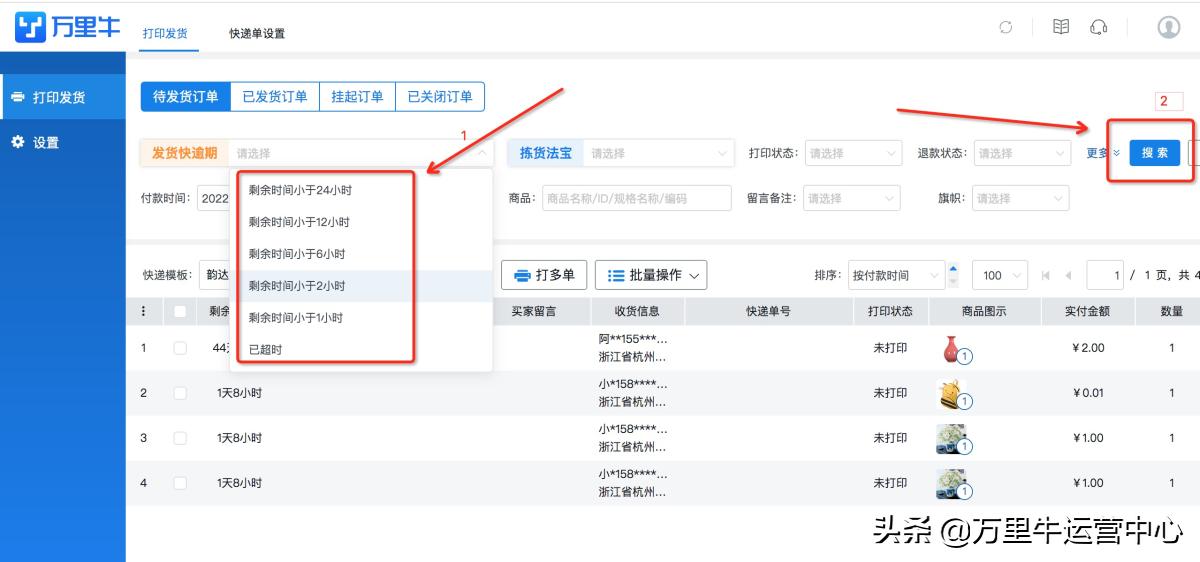Select the 已关闭订单 tab
This screenshot has width=1200, height=562.
pos(440,97)
